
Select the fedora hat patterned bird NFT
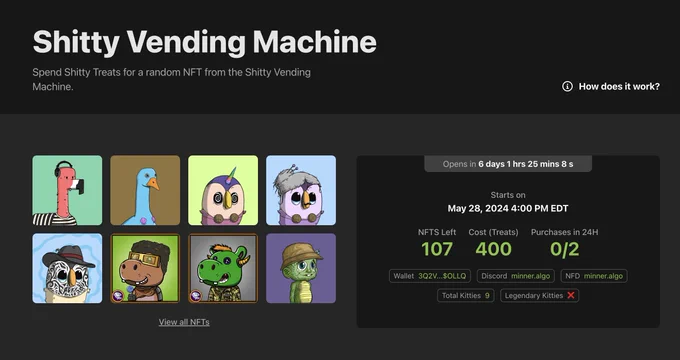67,268
